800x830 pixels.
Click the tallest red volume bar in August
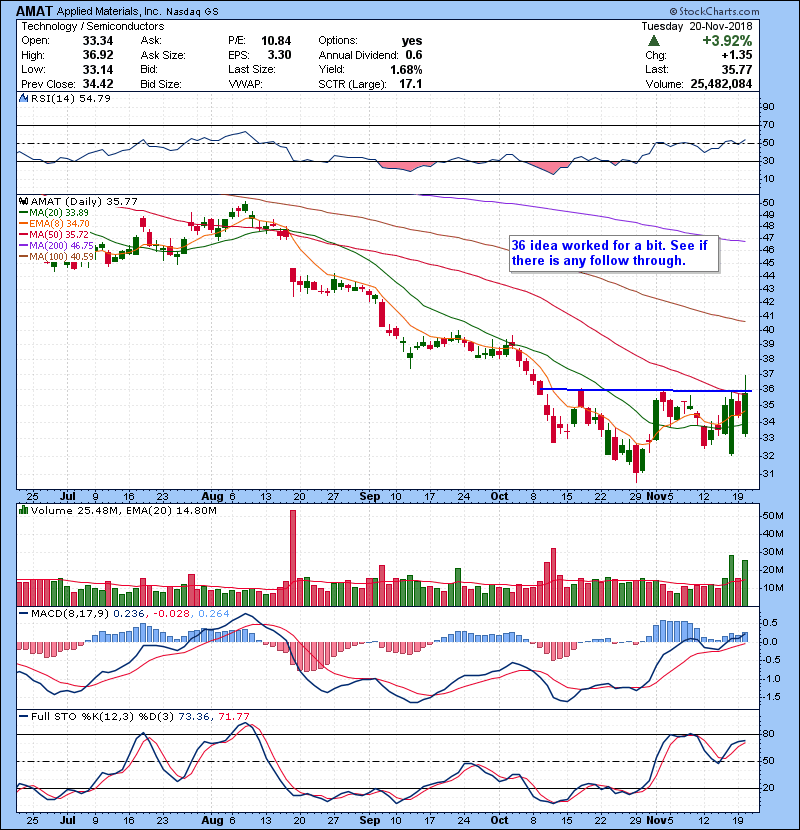(x=293, y=558)
